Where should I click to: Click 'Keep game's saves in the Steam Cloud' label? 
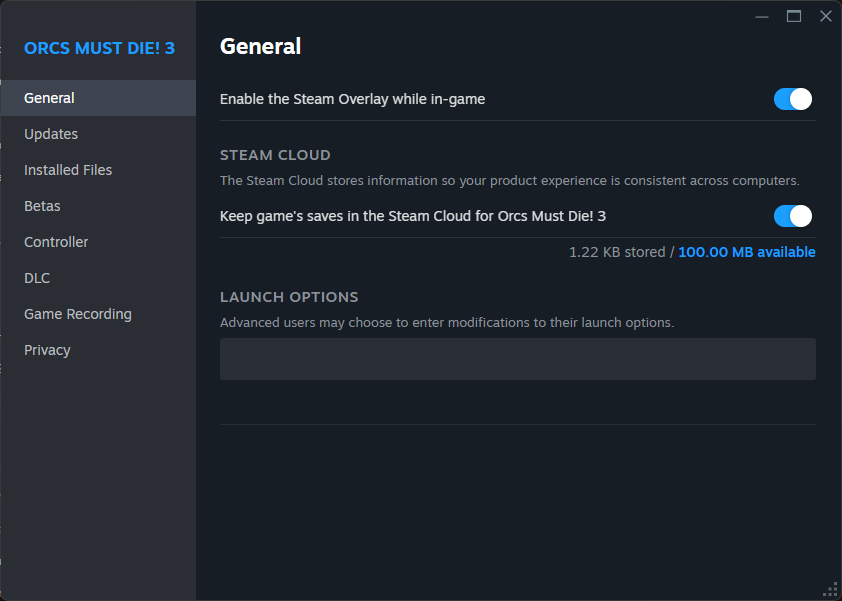coord(413,216)
